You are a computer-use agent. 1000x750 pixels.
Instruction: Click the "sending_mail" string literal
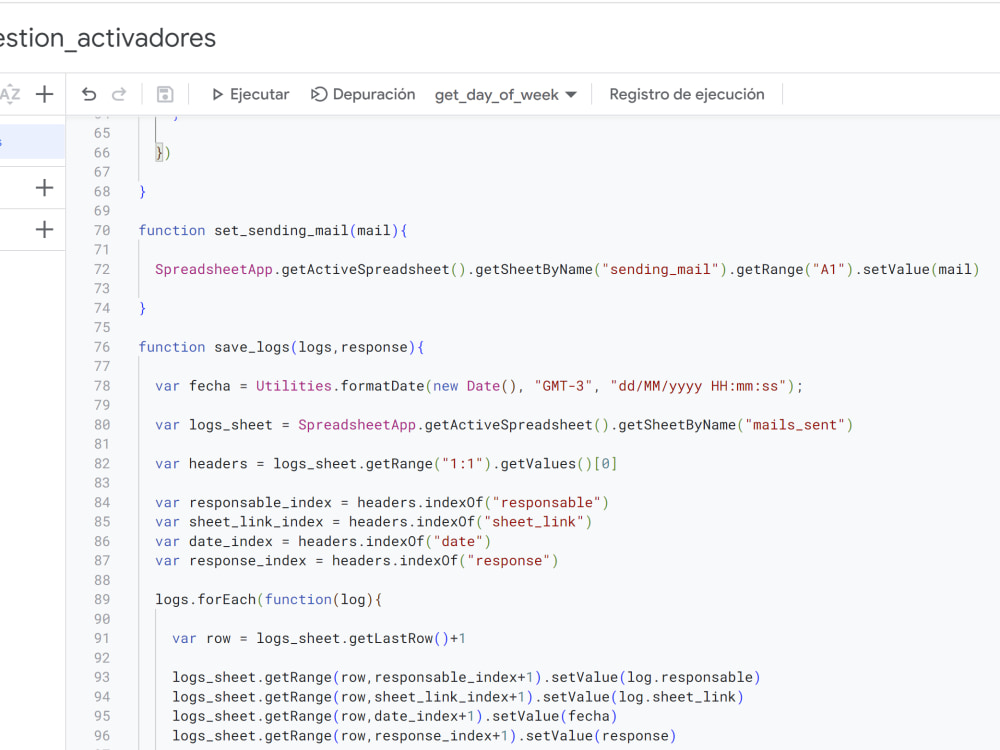point(660,269)
